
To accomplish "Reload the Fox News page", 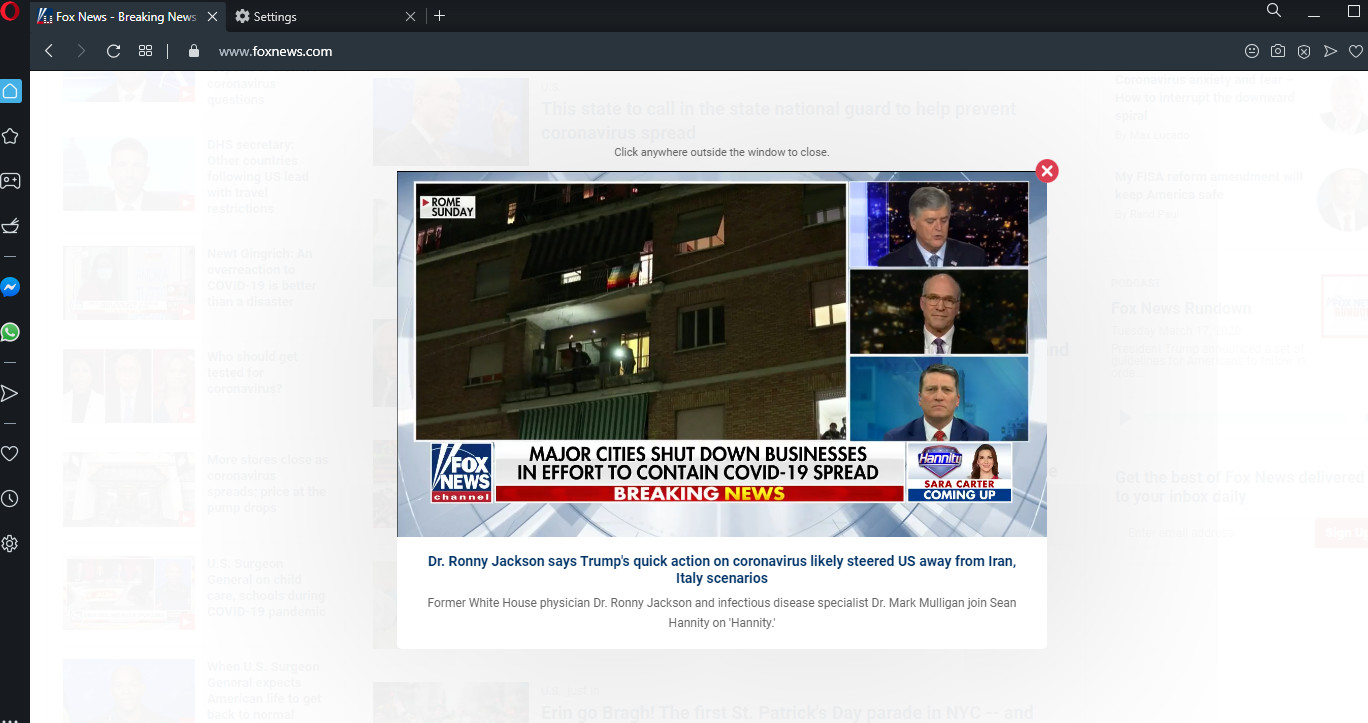I will tap(113, 51).
